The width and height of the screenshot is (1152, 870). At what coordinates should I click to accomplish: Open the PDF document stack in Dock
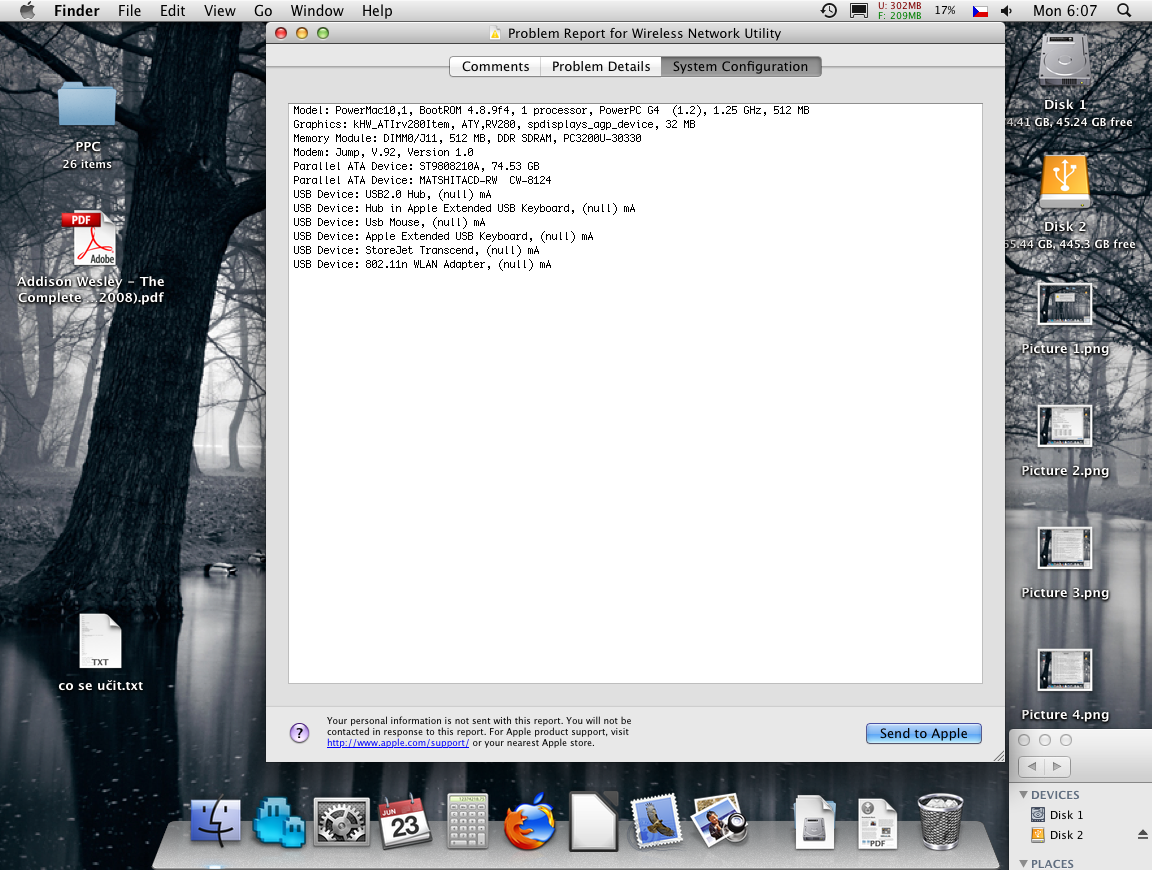(x=877, y=823)
